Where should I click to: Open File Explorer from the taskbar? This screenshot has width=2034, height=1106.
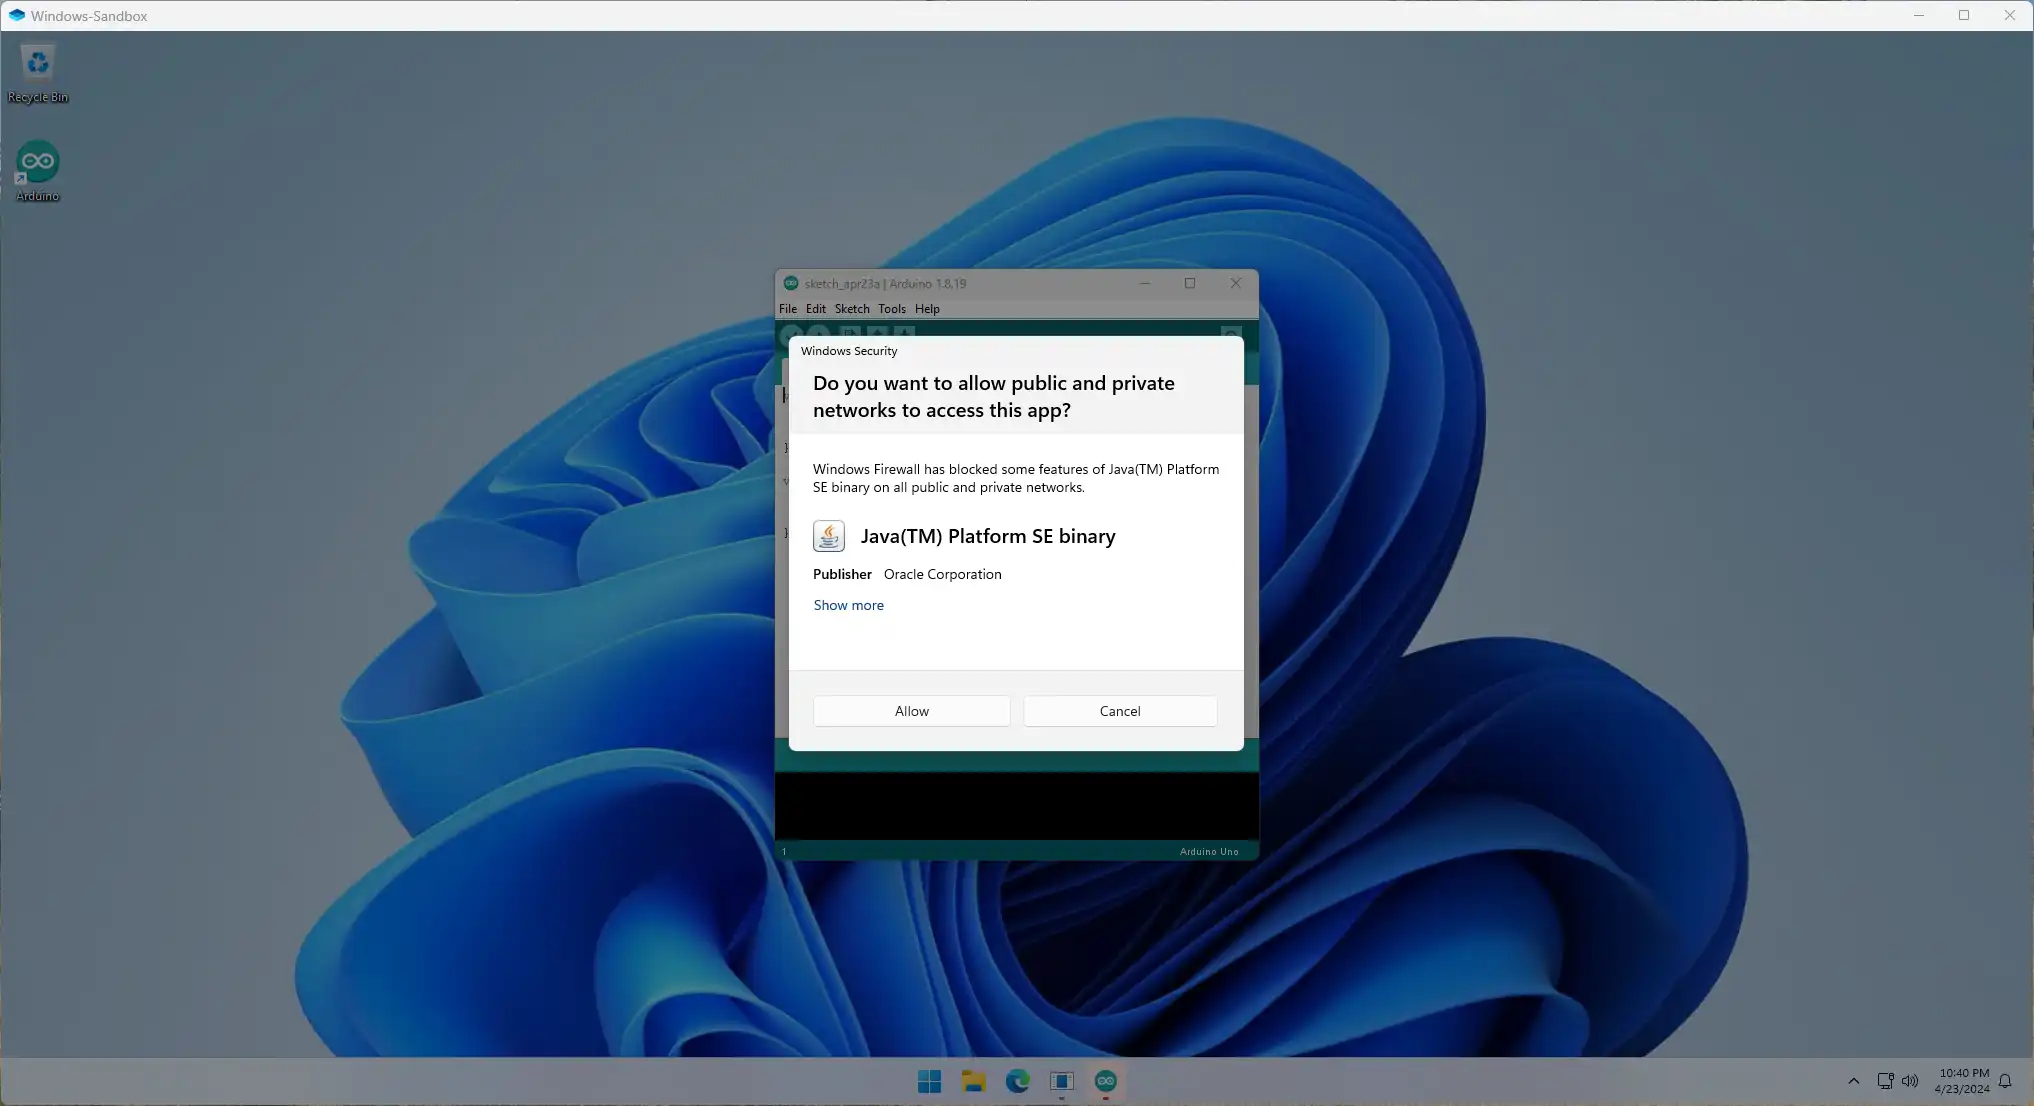point(973,1081)
